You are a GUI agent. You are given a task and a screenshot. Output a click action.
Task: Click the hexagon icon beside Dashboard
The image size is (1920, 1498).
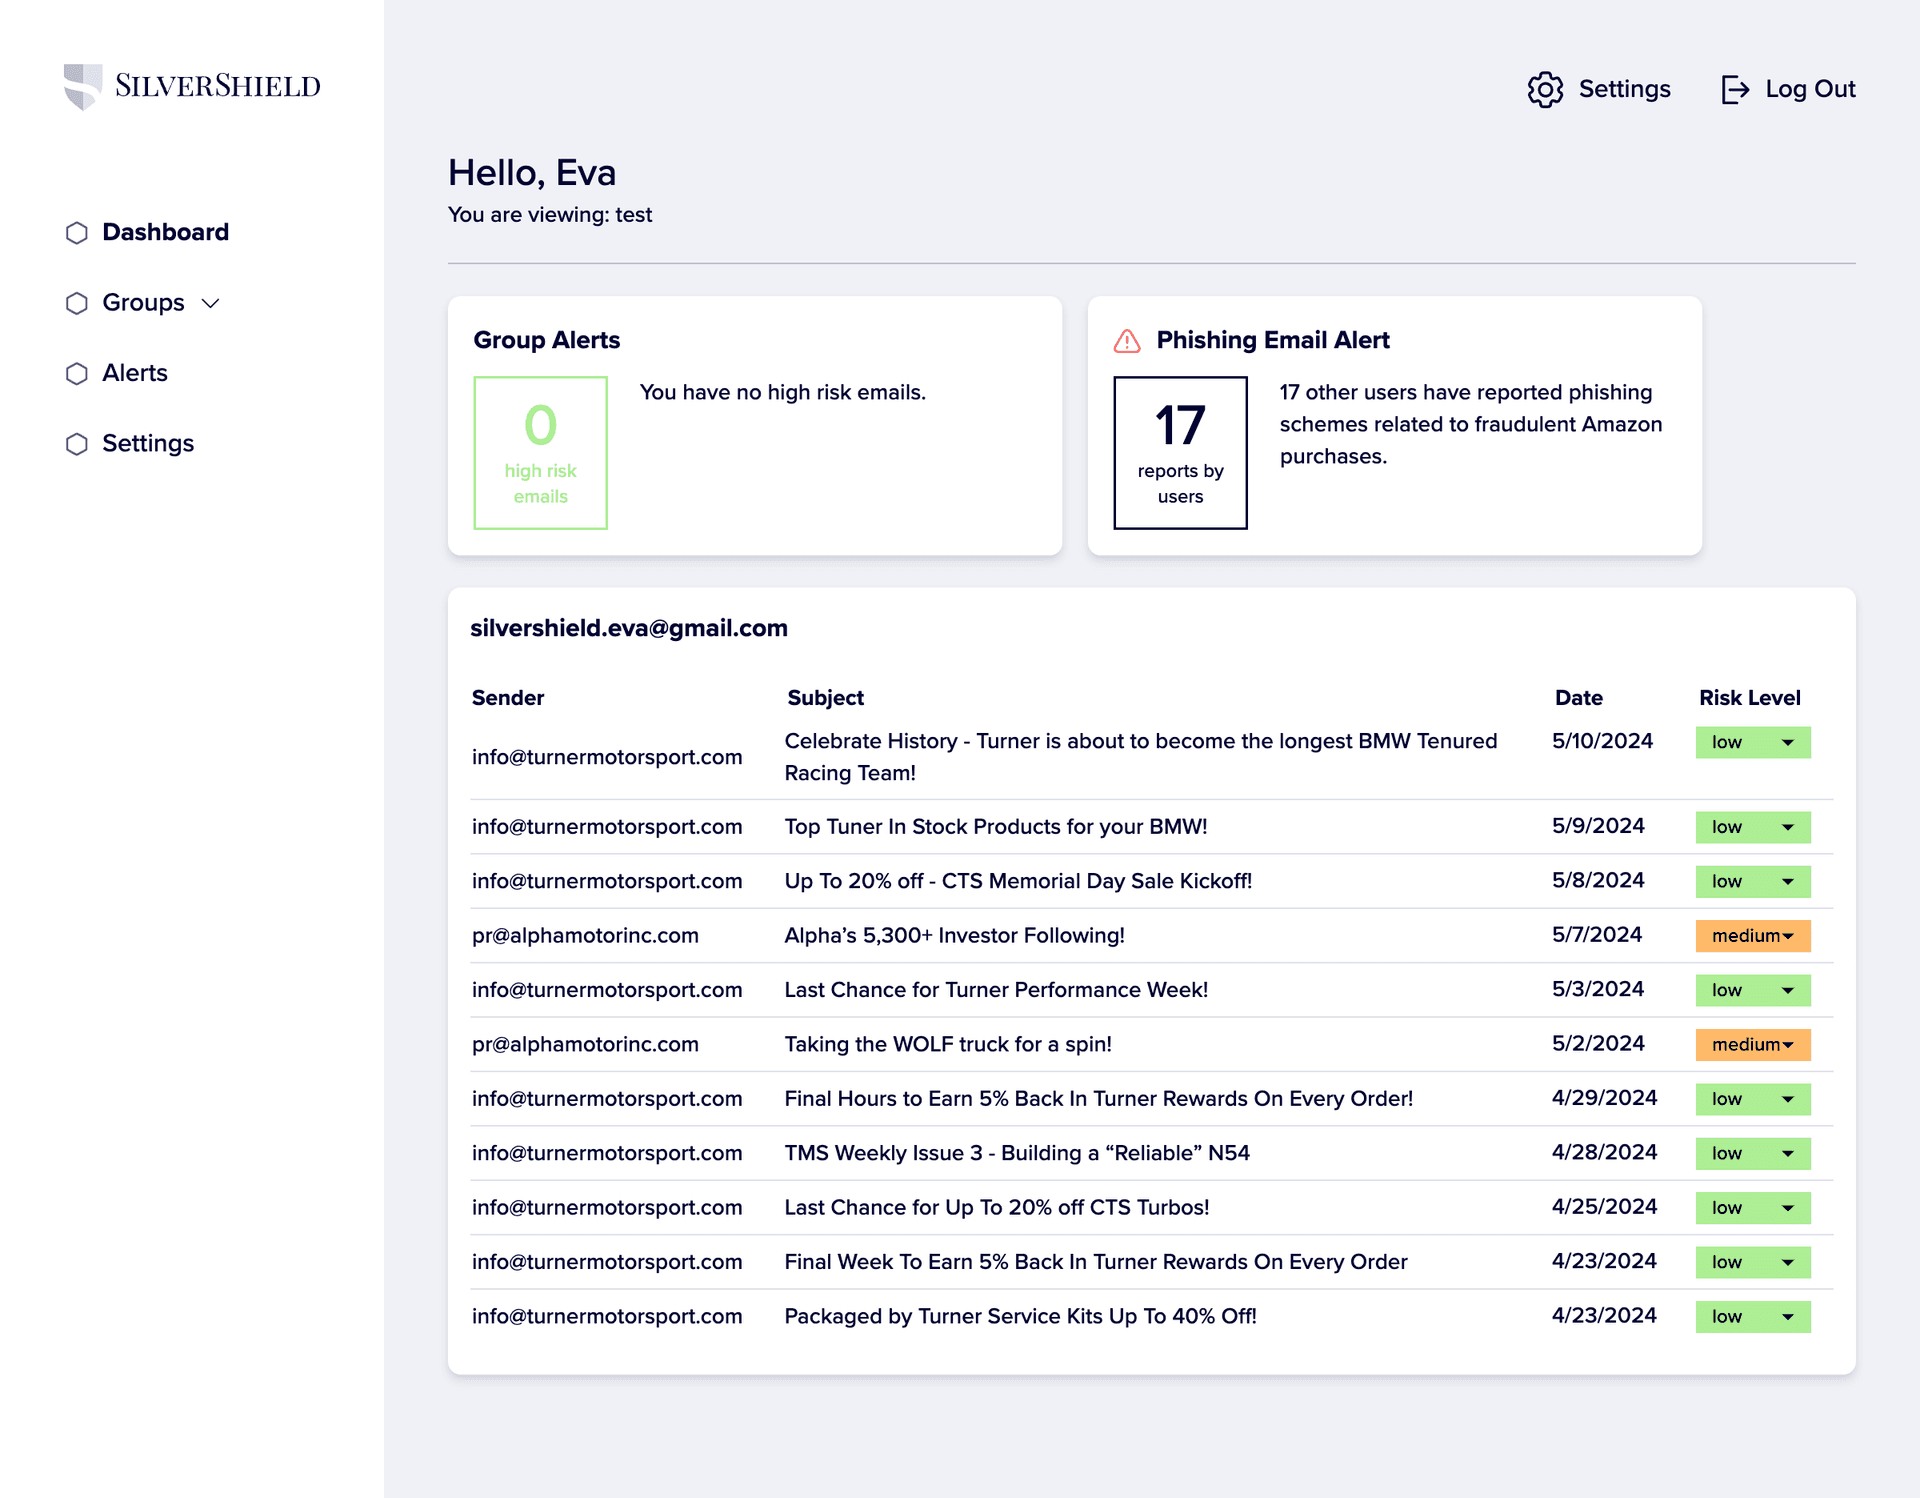click(77, 233)
